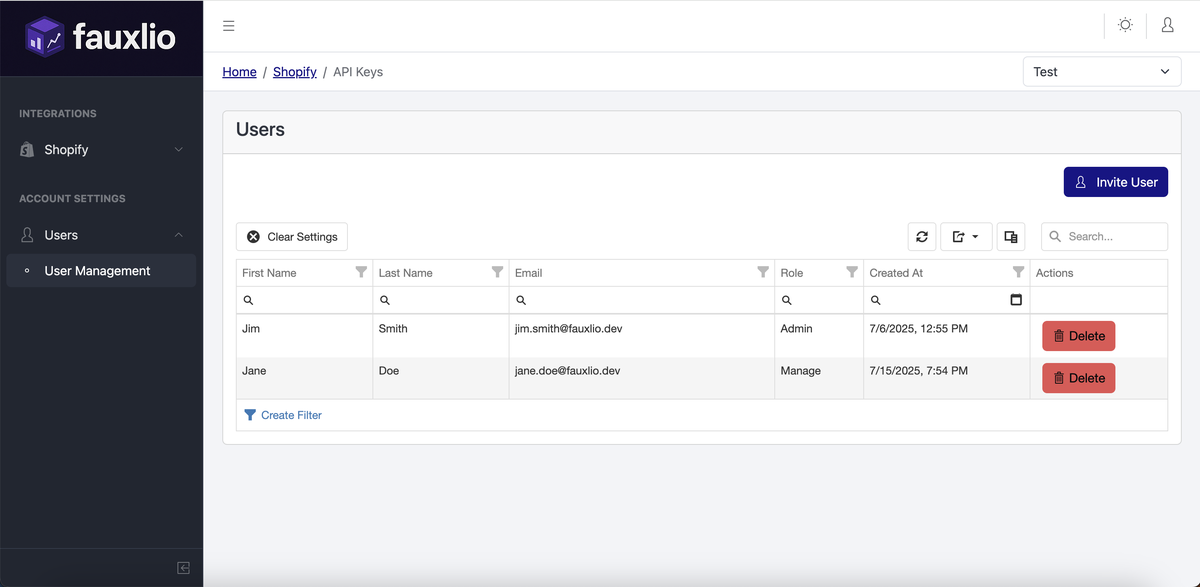Click search operator icon under First Name
The height and width of the screenshot is (587, 1200).
248,300
